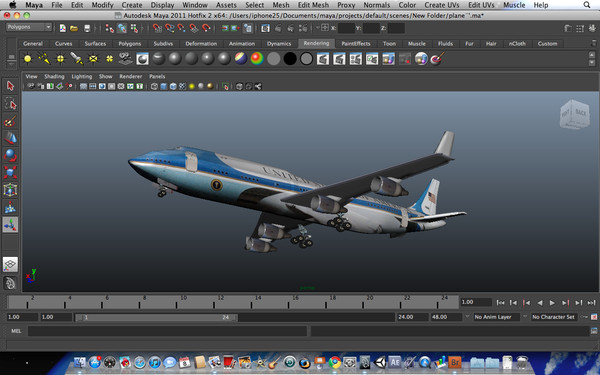This screenshot has height=375, width=600.
Task: Open the script editor icon beside command line
Action: 593,331
